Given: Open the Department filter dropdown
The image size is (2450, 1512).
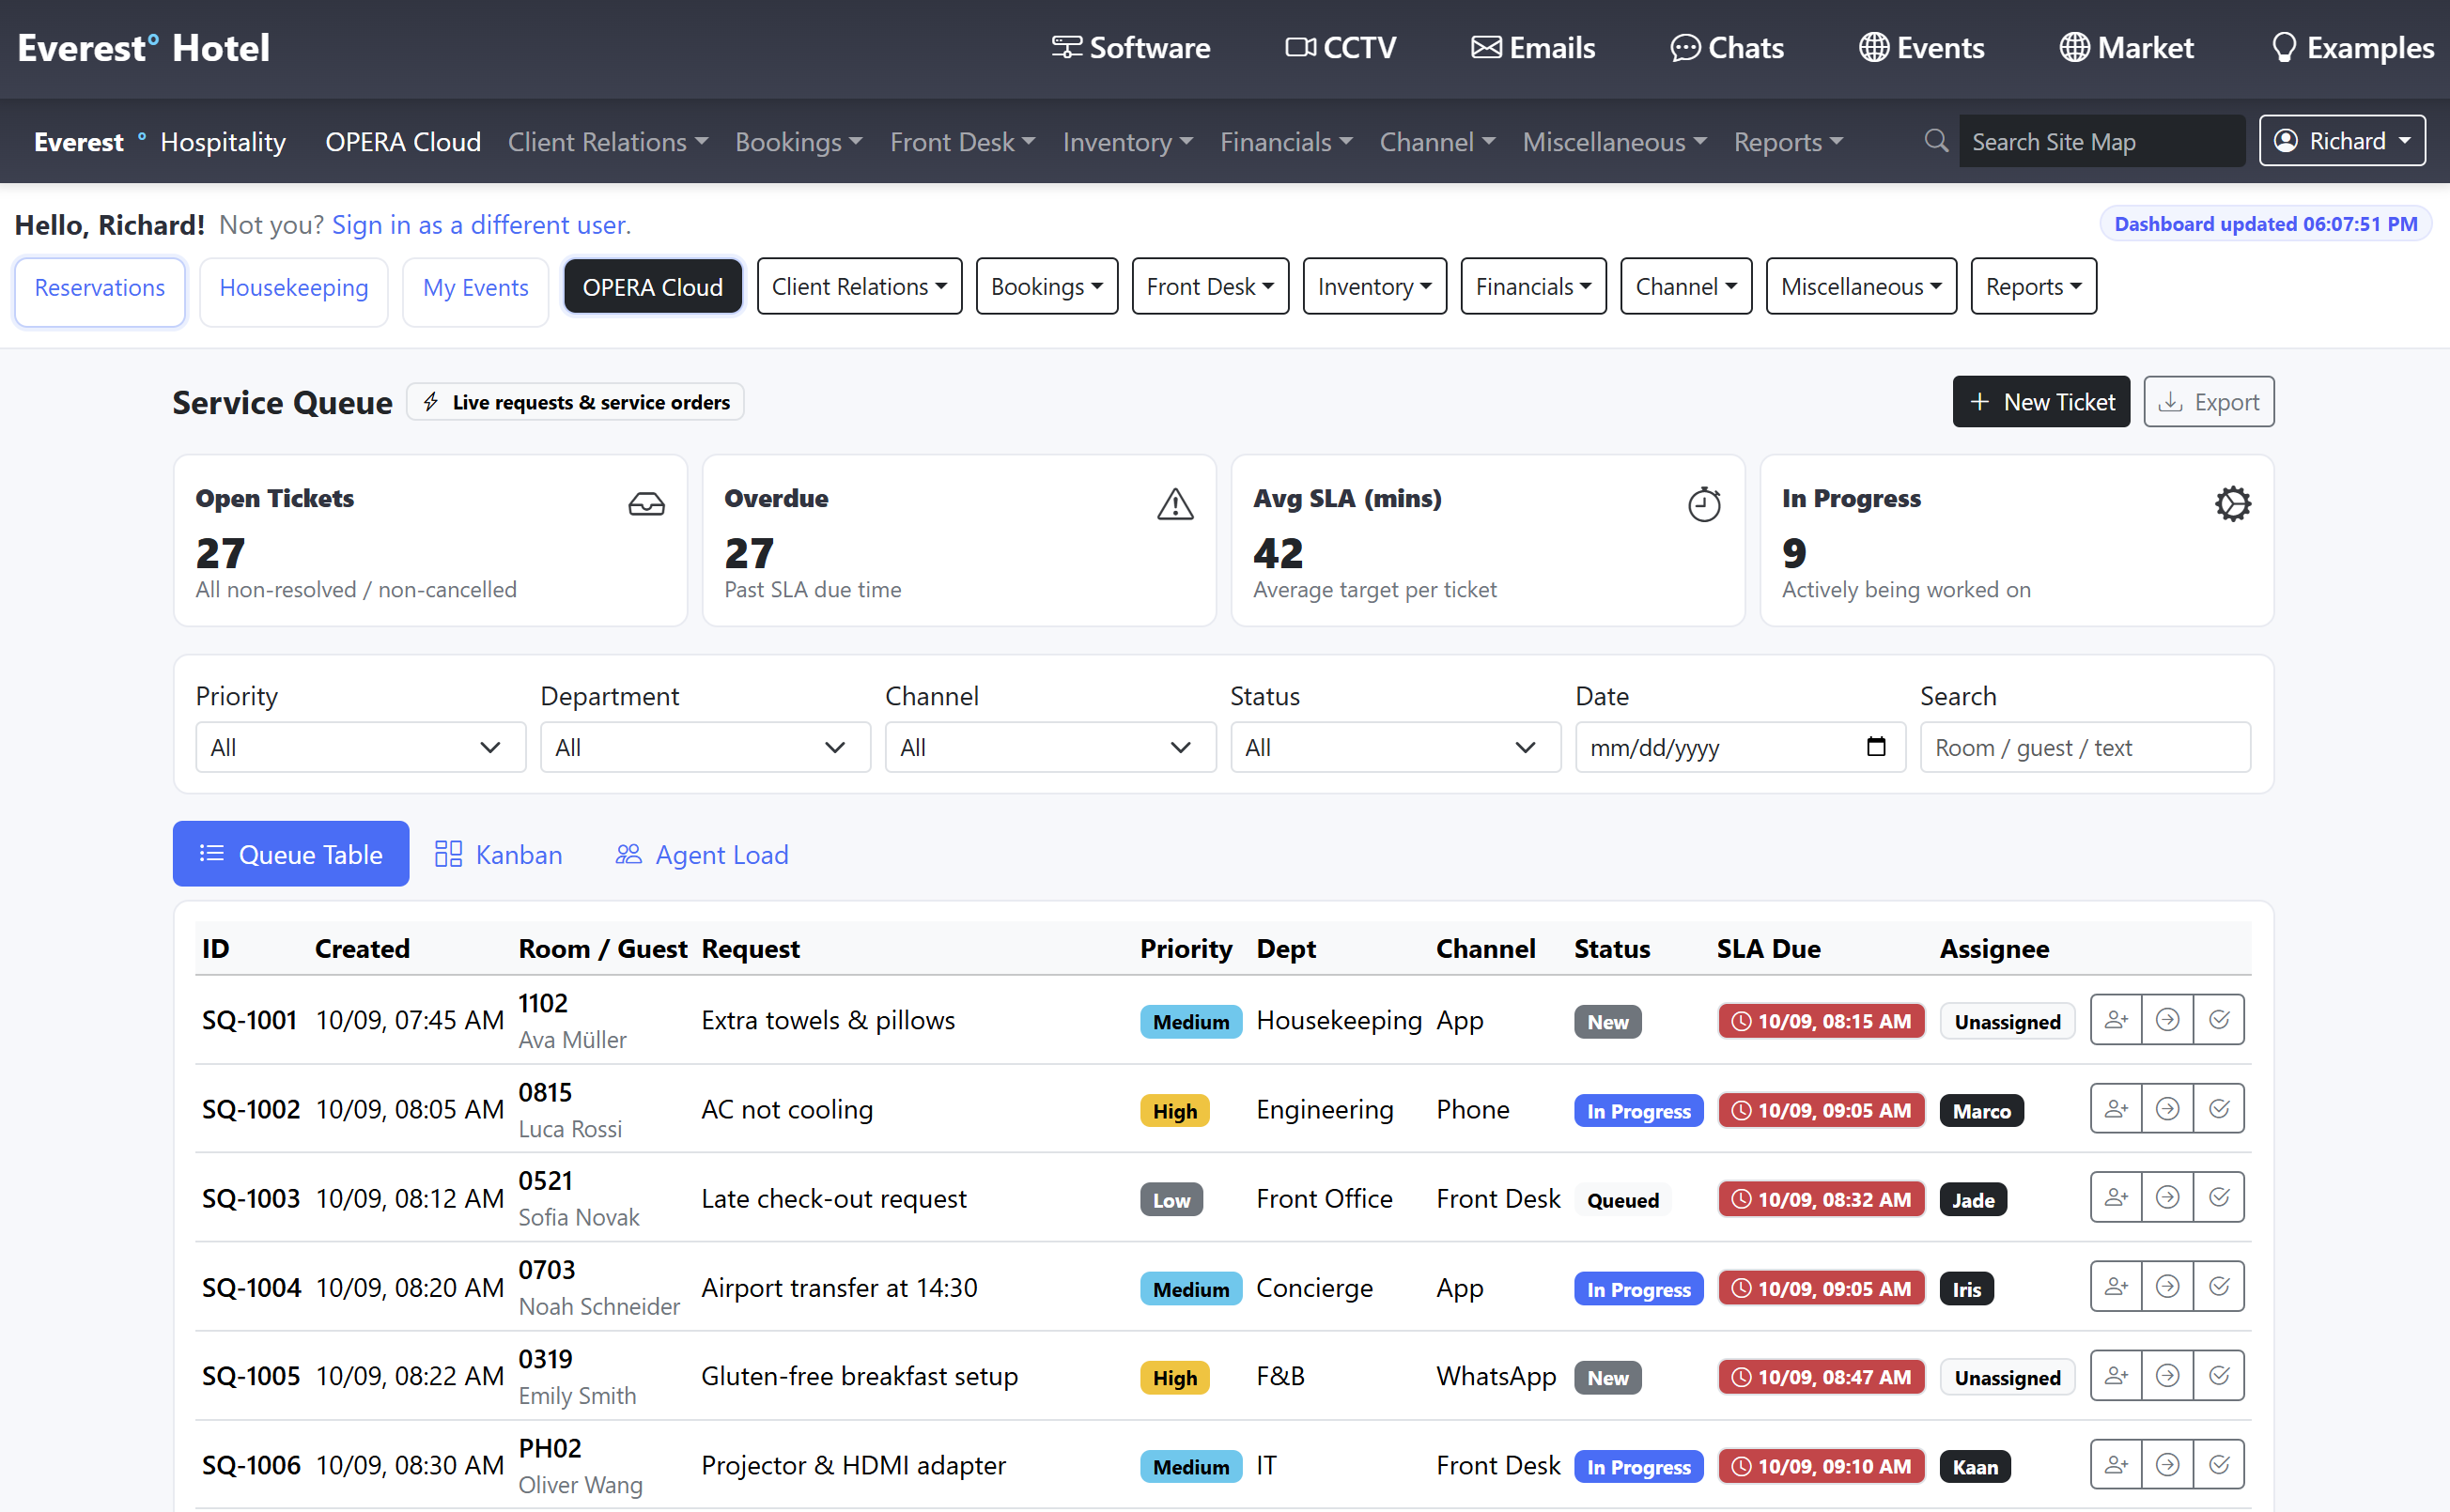Looking at the screenshot, I should (x=705, y=747).
